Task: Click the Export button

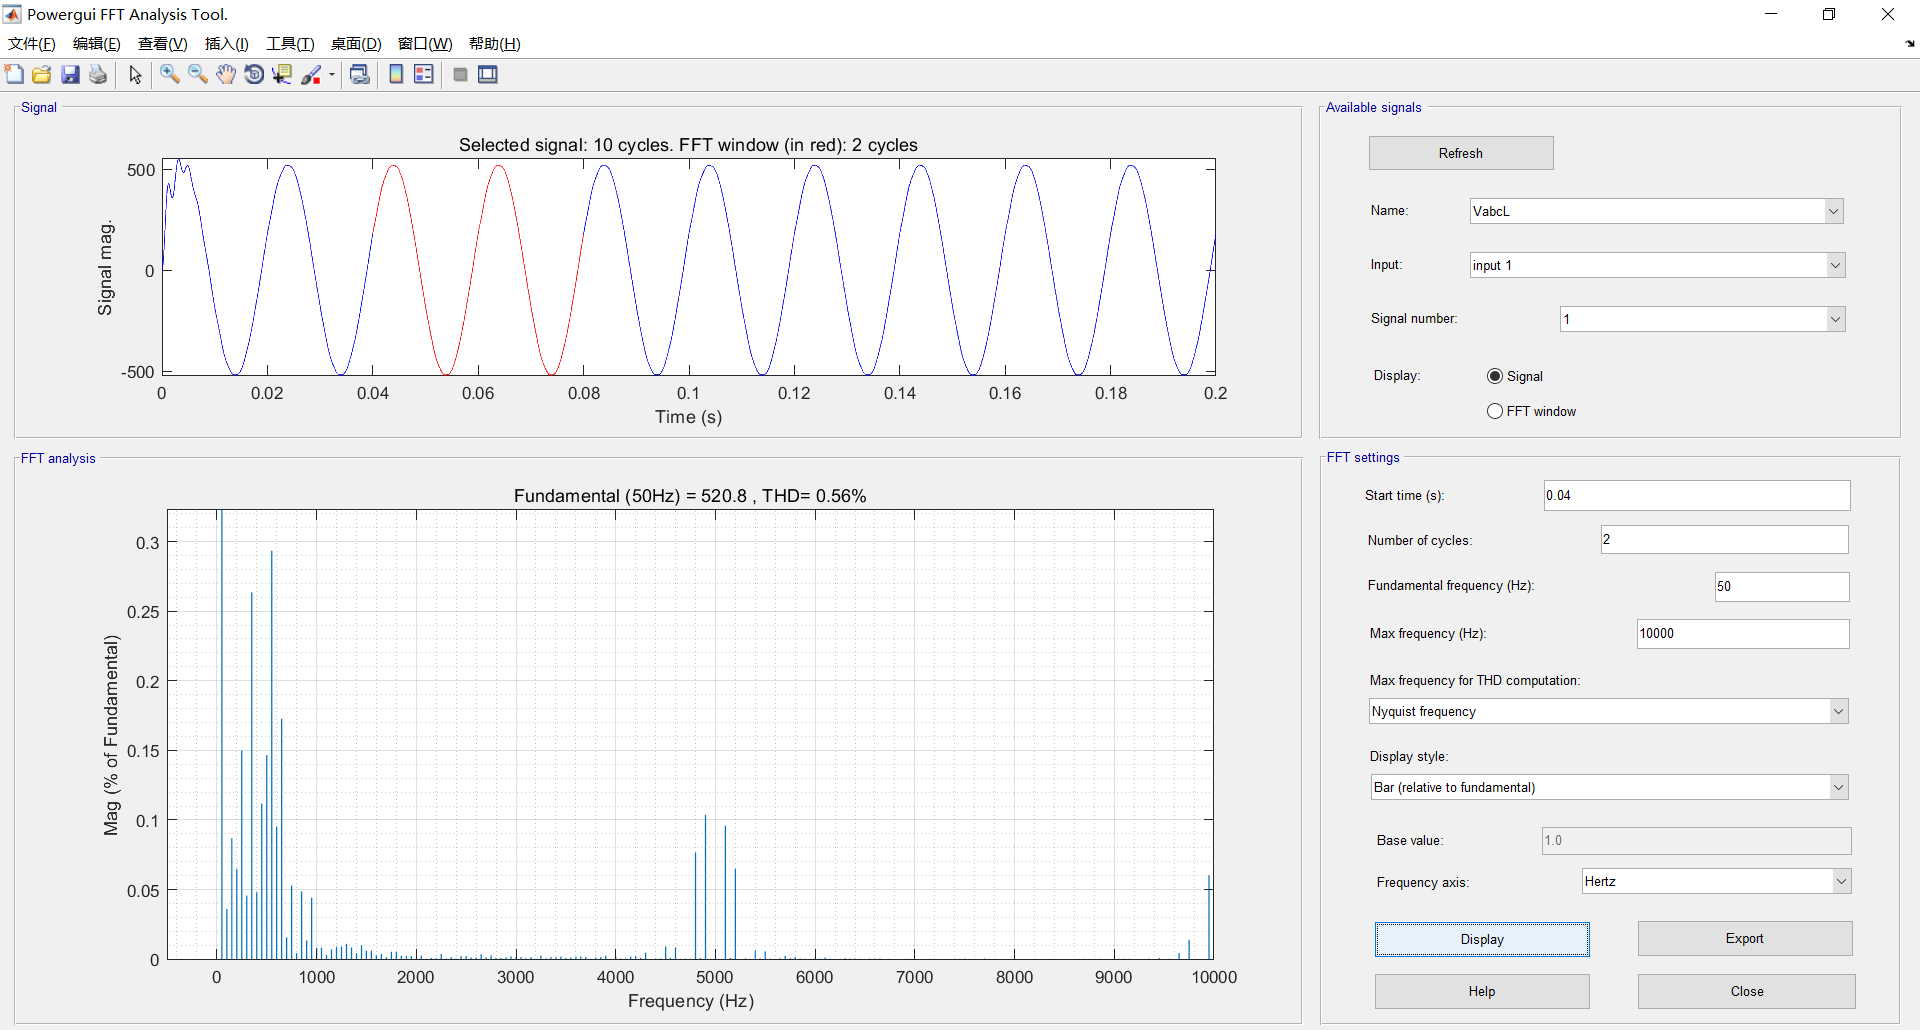Action: [1745, 938]
